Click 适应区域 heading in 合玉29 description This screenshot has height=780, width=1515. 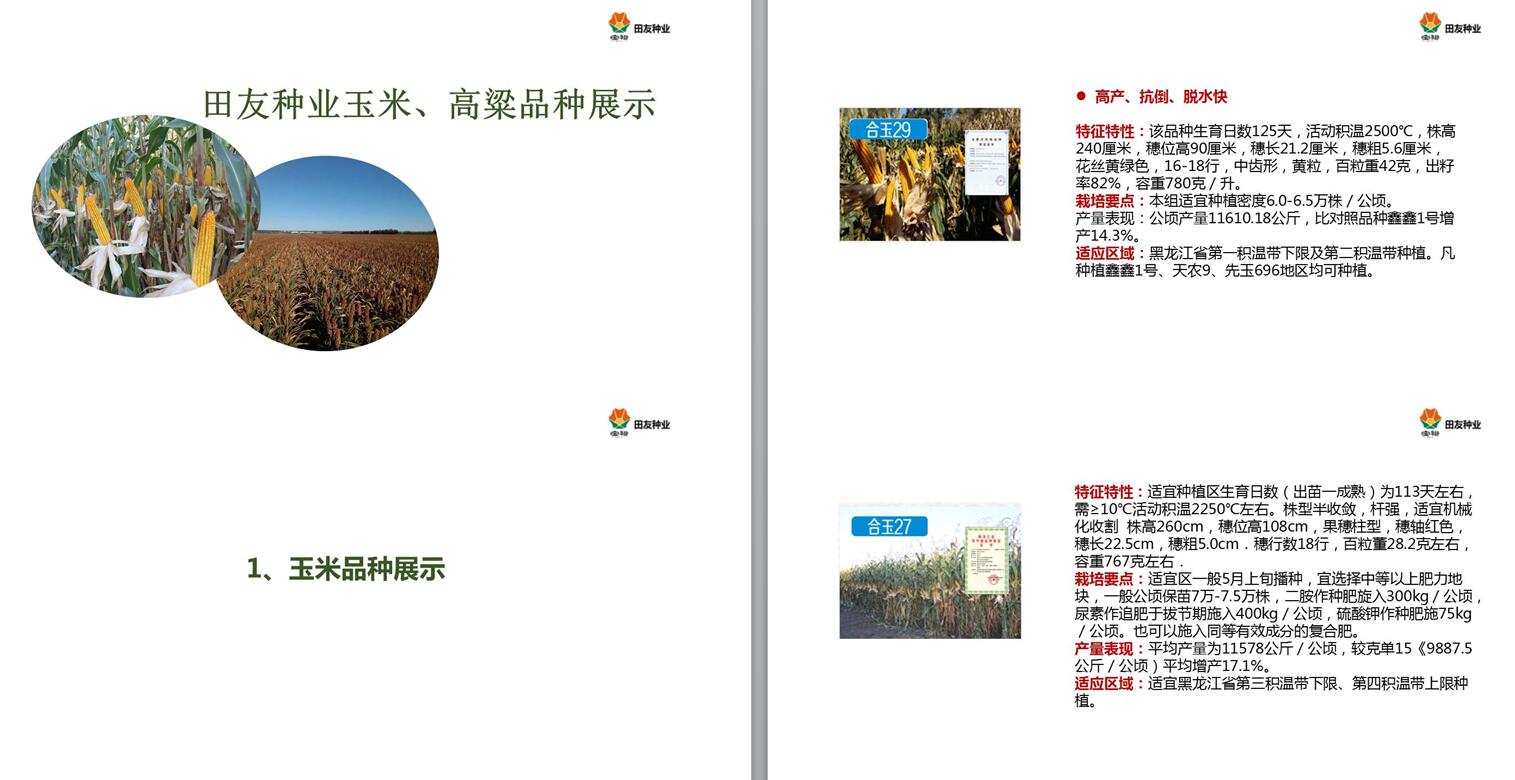click(1109, 253)
